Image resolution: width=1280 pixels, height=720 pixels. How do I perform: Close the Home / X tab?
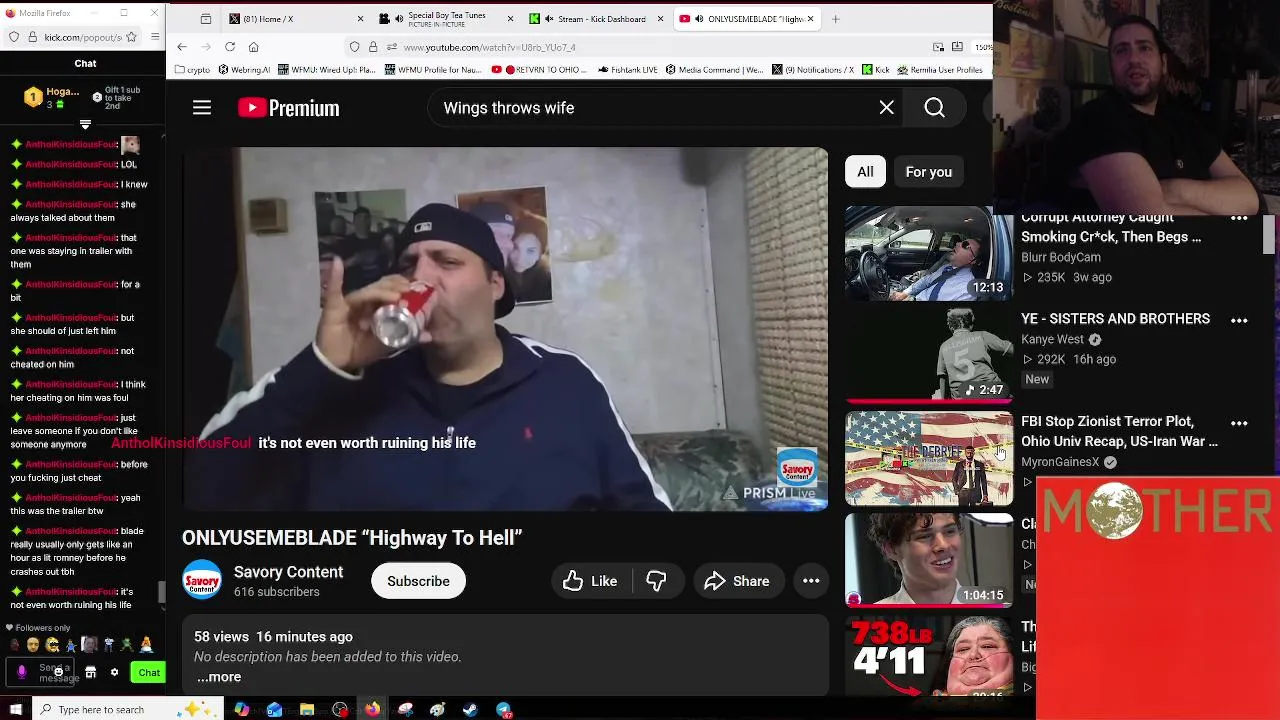pos(361,19)
